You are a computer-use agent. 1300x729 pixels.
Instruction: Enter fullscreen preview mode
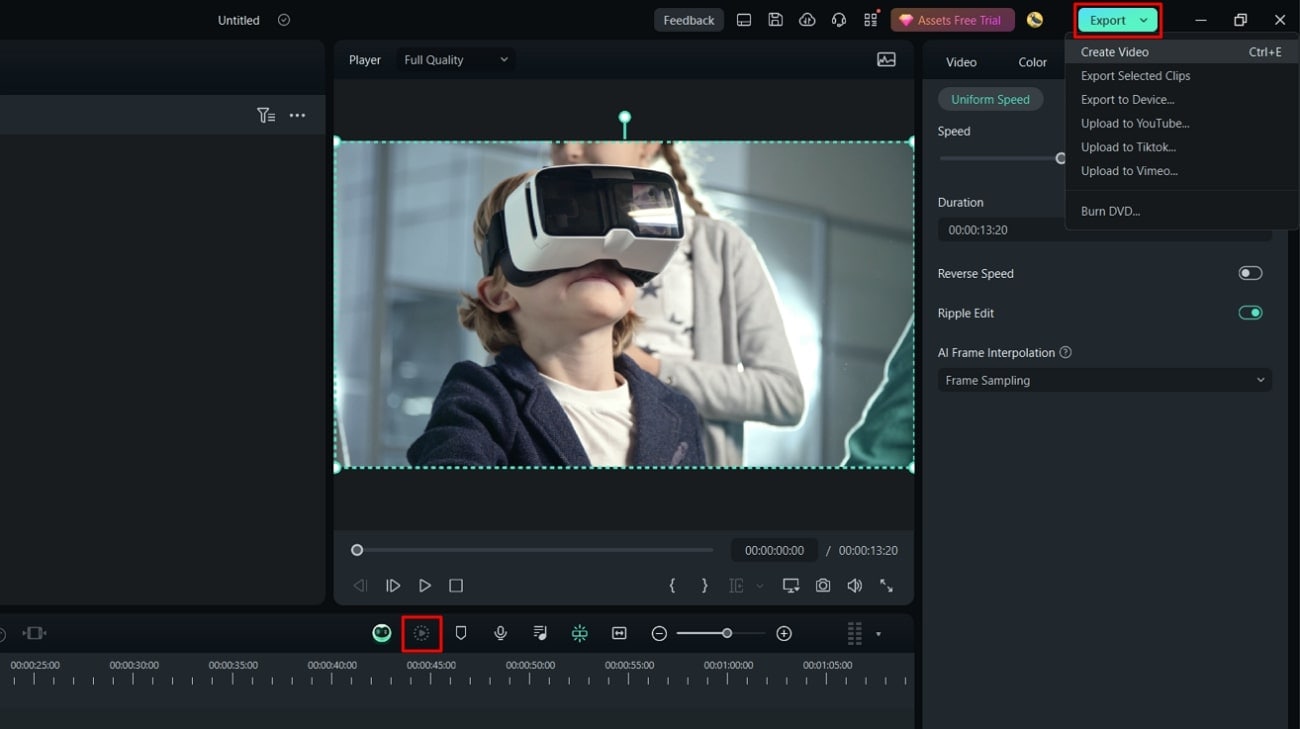tap(887, 586)
